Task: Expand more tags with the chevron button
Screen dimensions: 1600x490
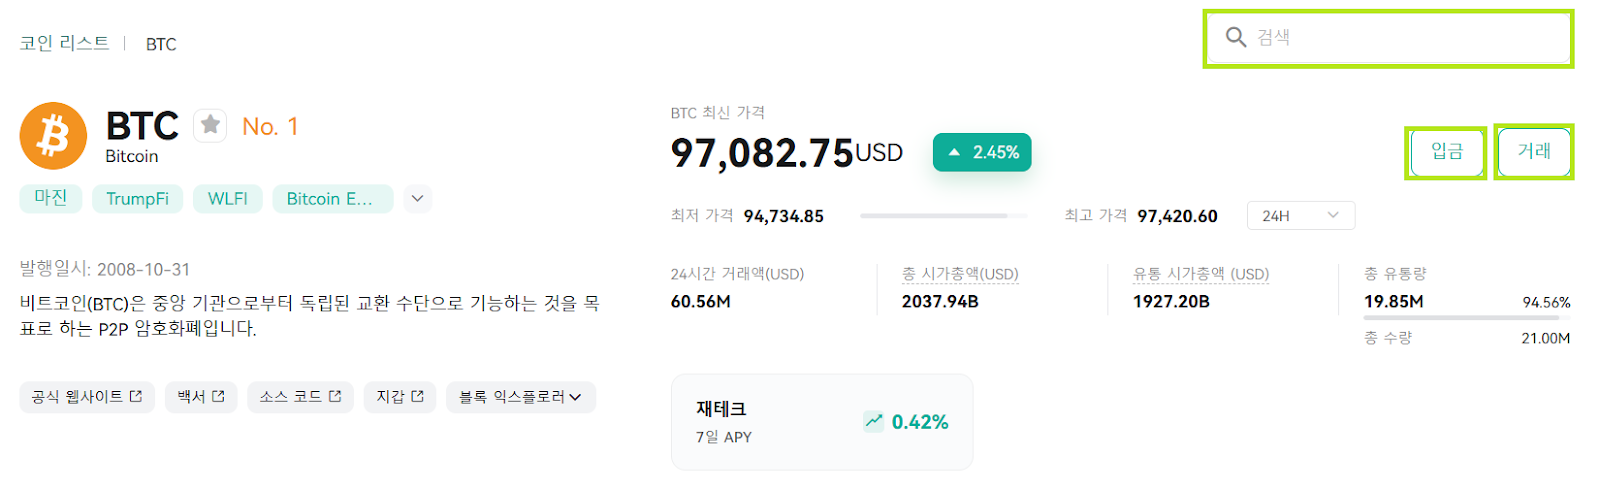Action: tap(418, 199)
